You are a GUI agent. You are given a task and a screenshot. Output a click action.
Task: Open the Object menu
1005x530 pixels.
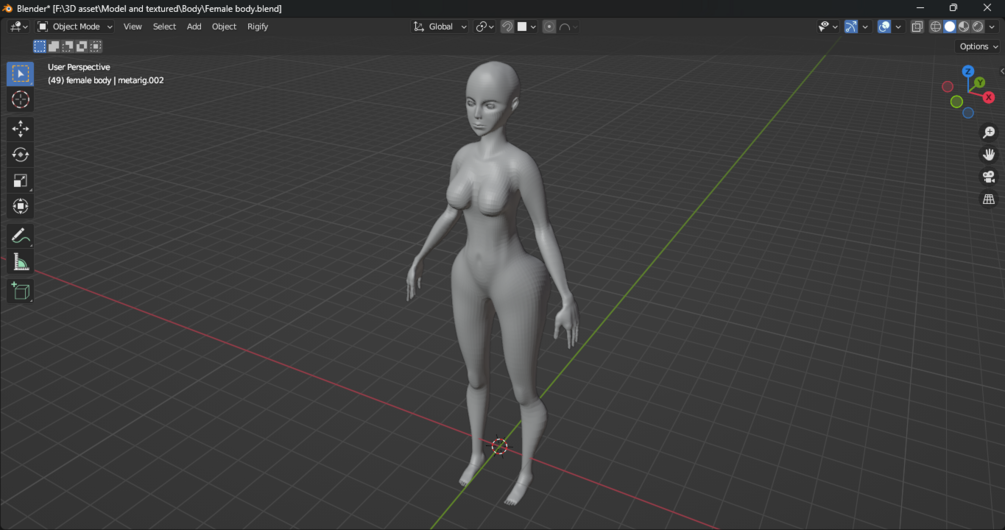(x=224, y=26)
